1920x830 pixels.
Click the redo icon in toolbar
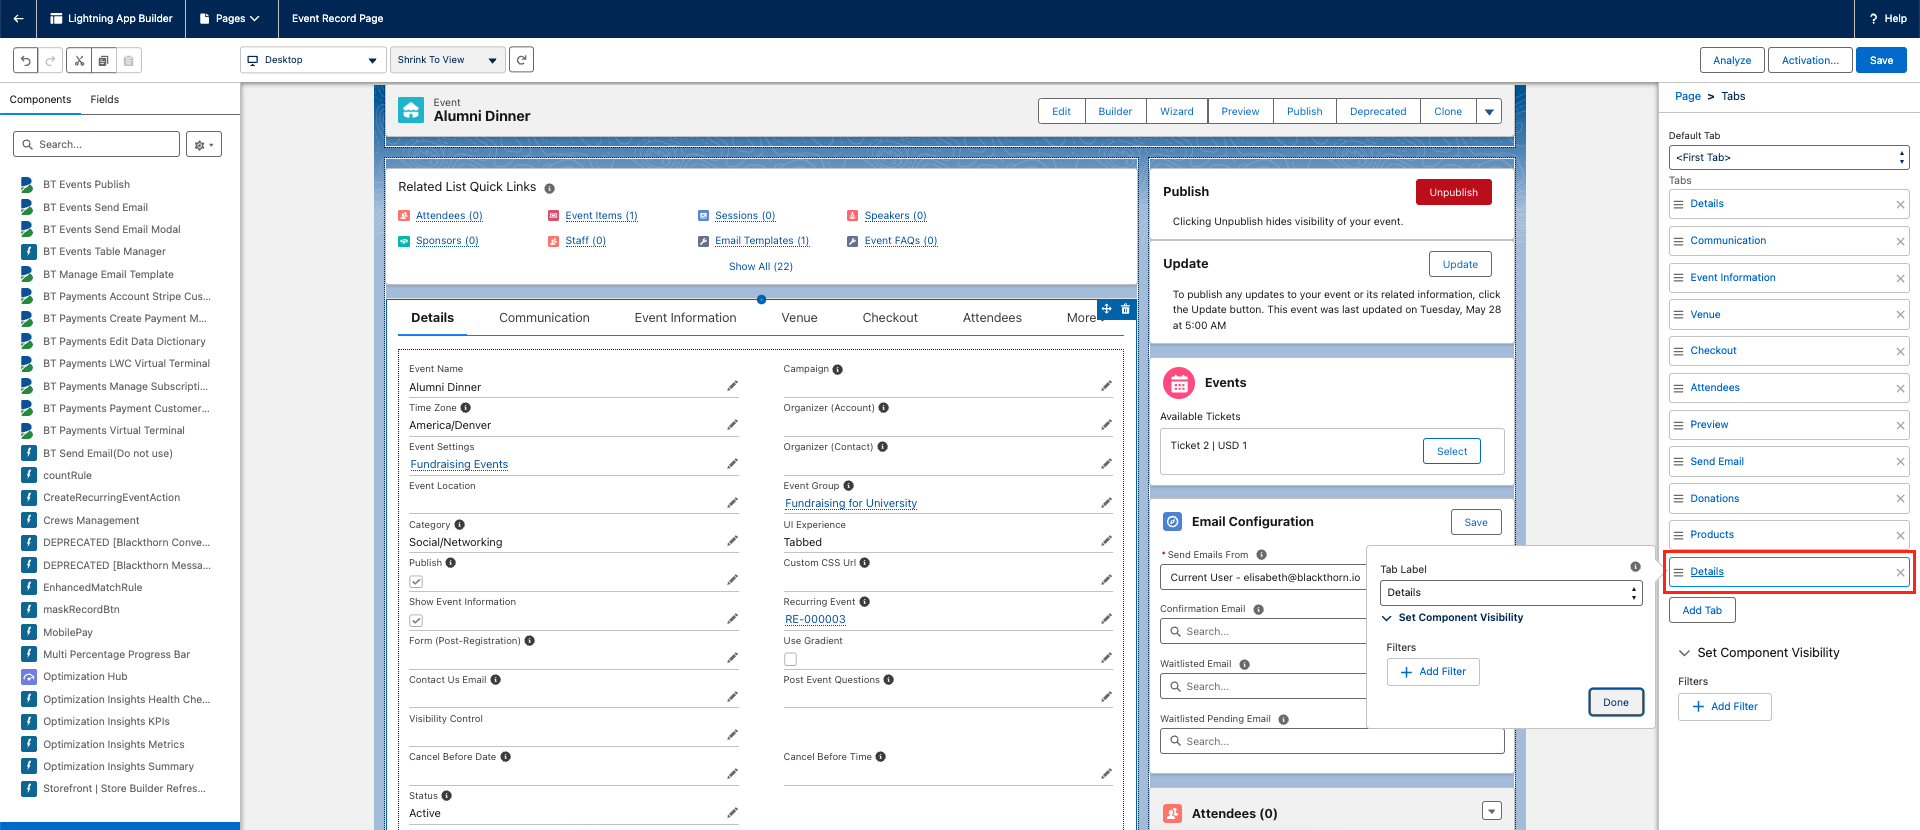tap(50, 60)
